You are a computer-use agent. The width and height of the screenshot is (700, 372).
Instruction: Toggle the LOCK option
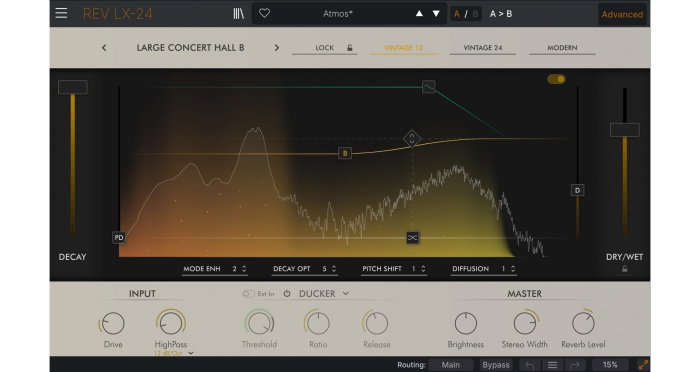coord(325,48)
